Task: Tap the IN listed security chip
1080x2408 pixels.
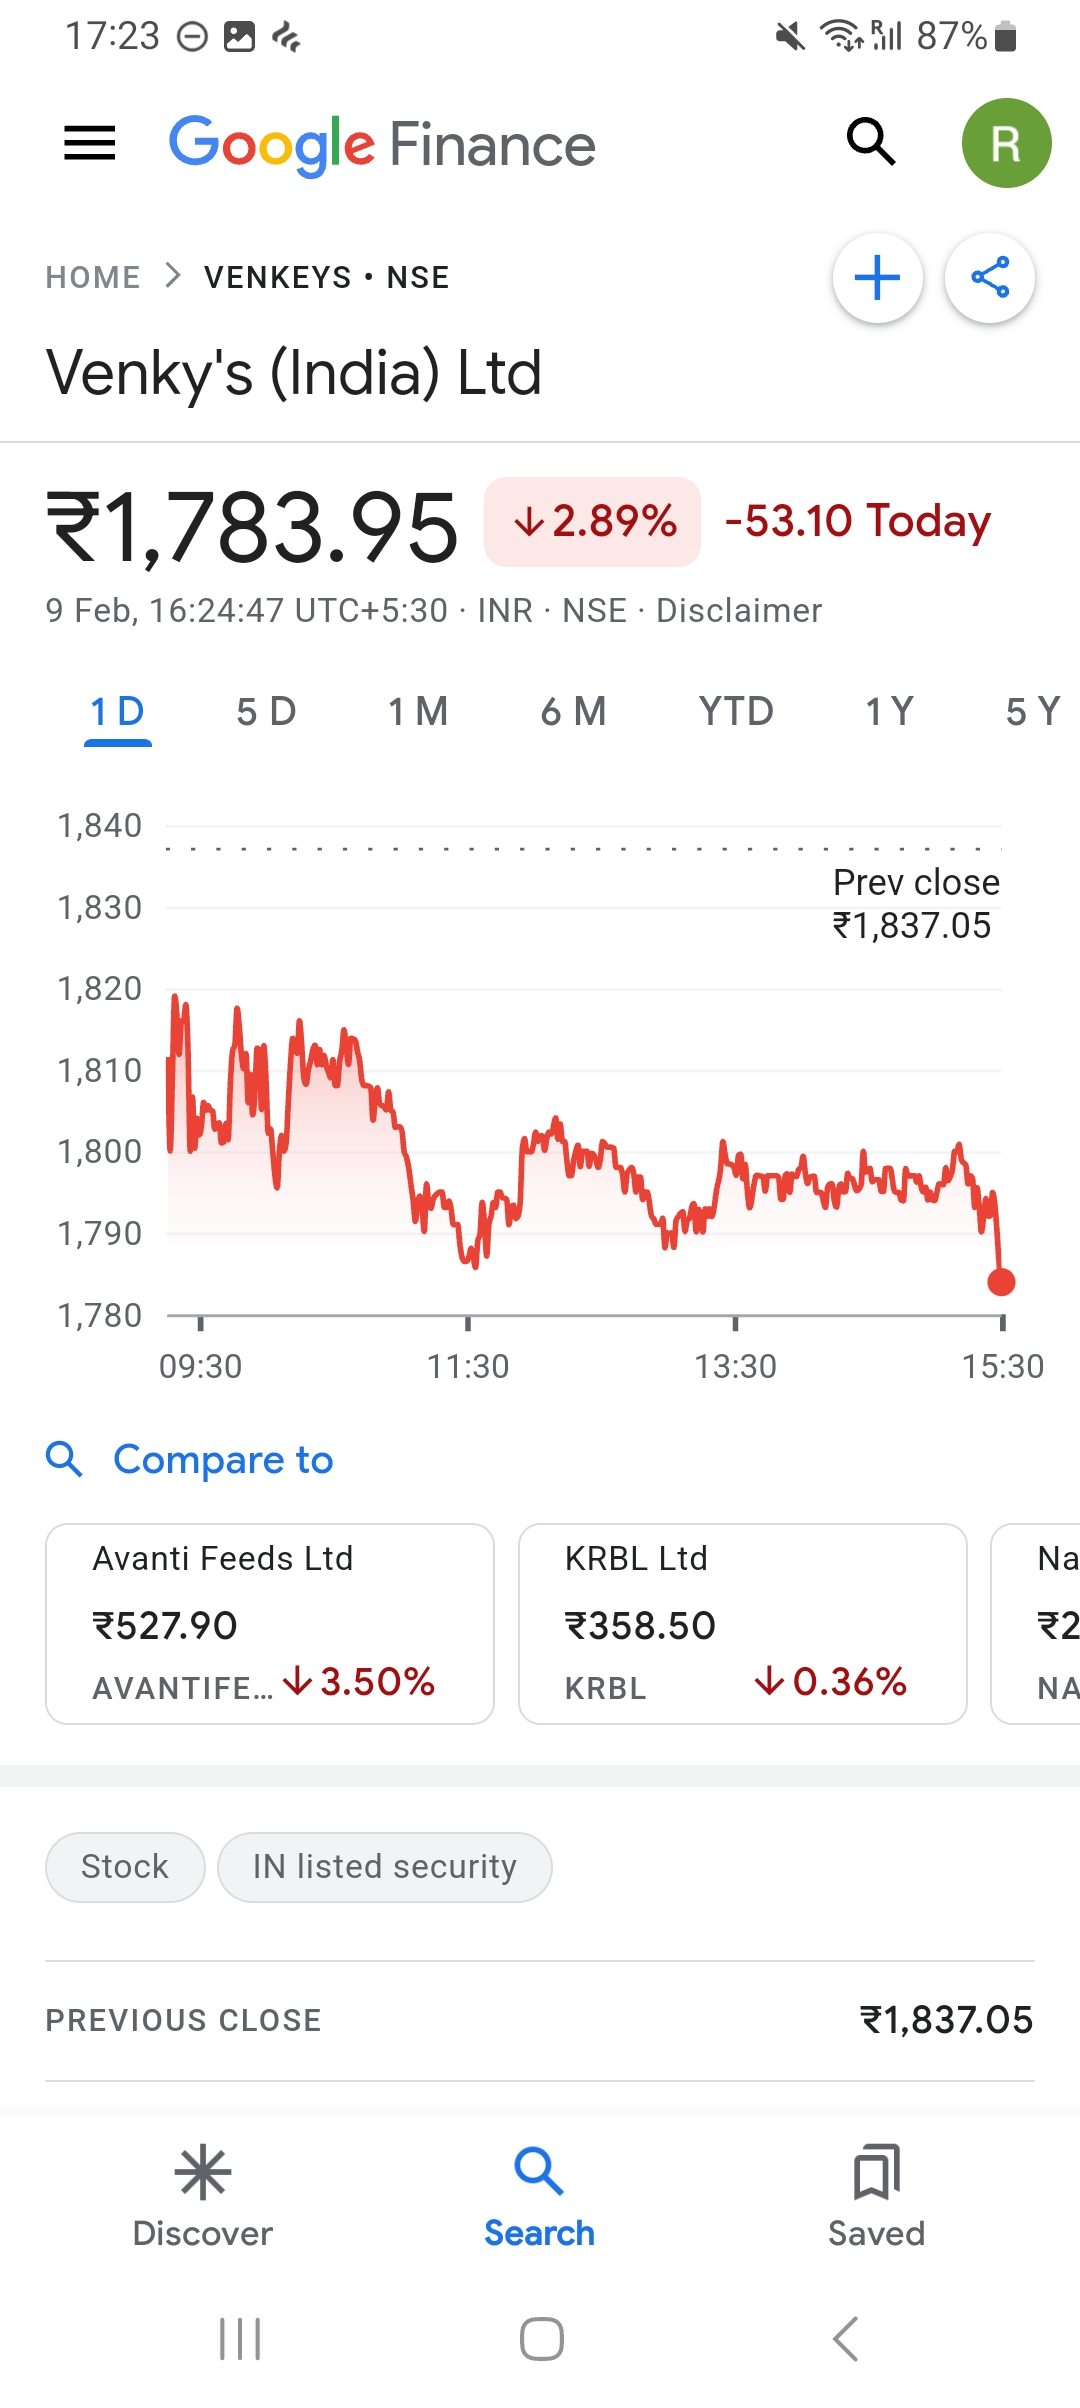Action: [385, 1867]
